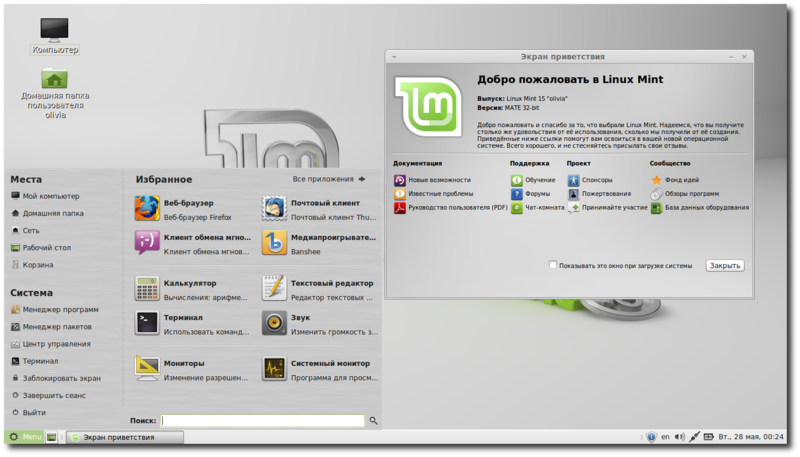Launch the Thunderbird mail client icon
800x457 pixels.
click(274, 209)
